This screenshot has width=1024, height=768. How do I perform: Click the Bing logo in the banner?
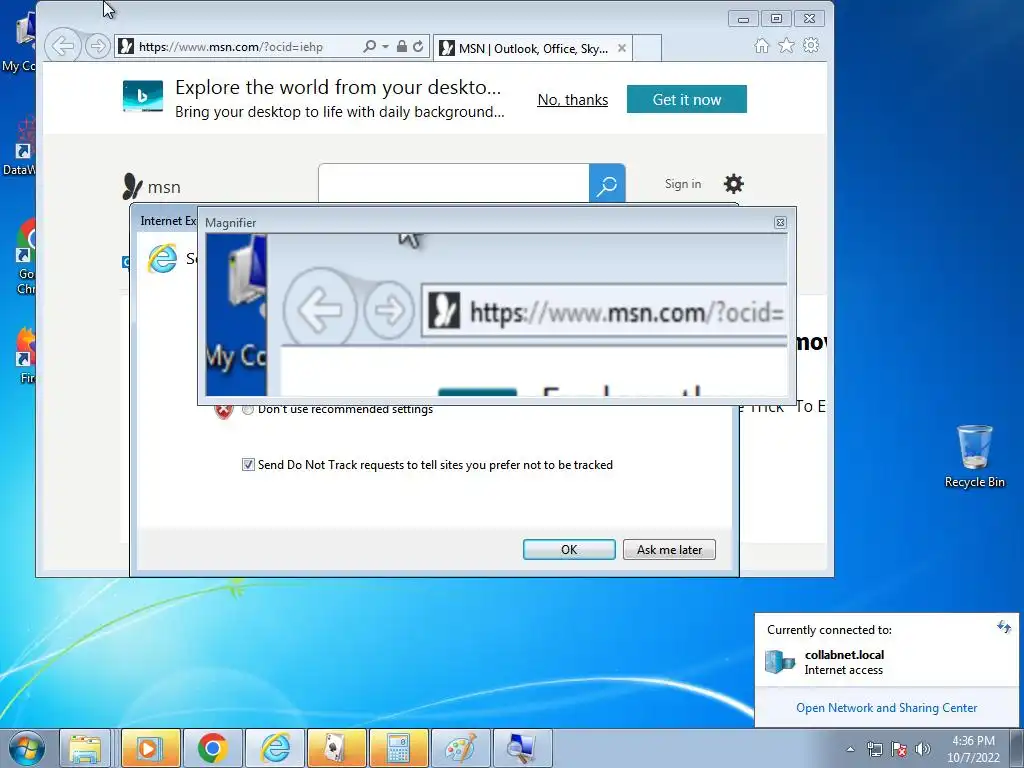[x=143, y=96]
